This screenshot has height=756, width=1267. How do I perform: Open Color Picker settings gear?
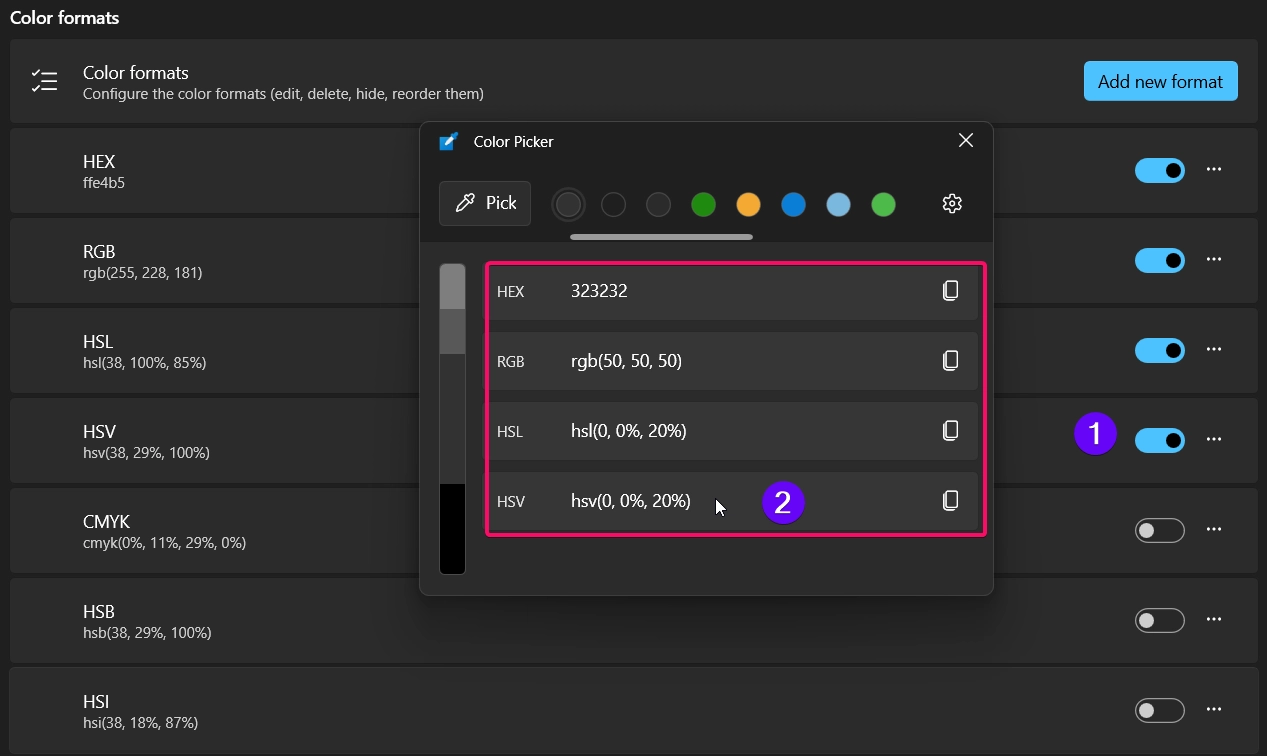coord(952,204)
